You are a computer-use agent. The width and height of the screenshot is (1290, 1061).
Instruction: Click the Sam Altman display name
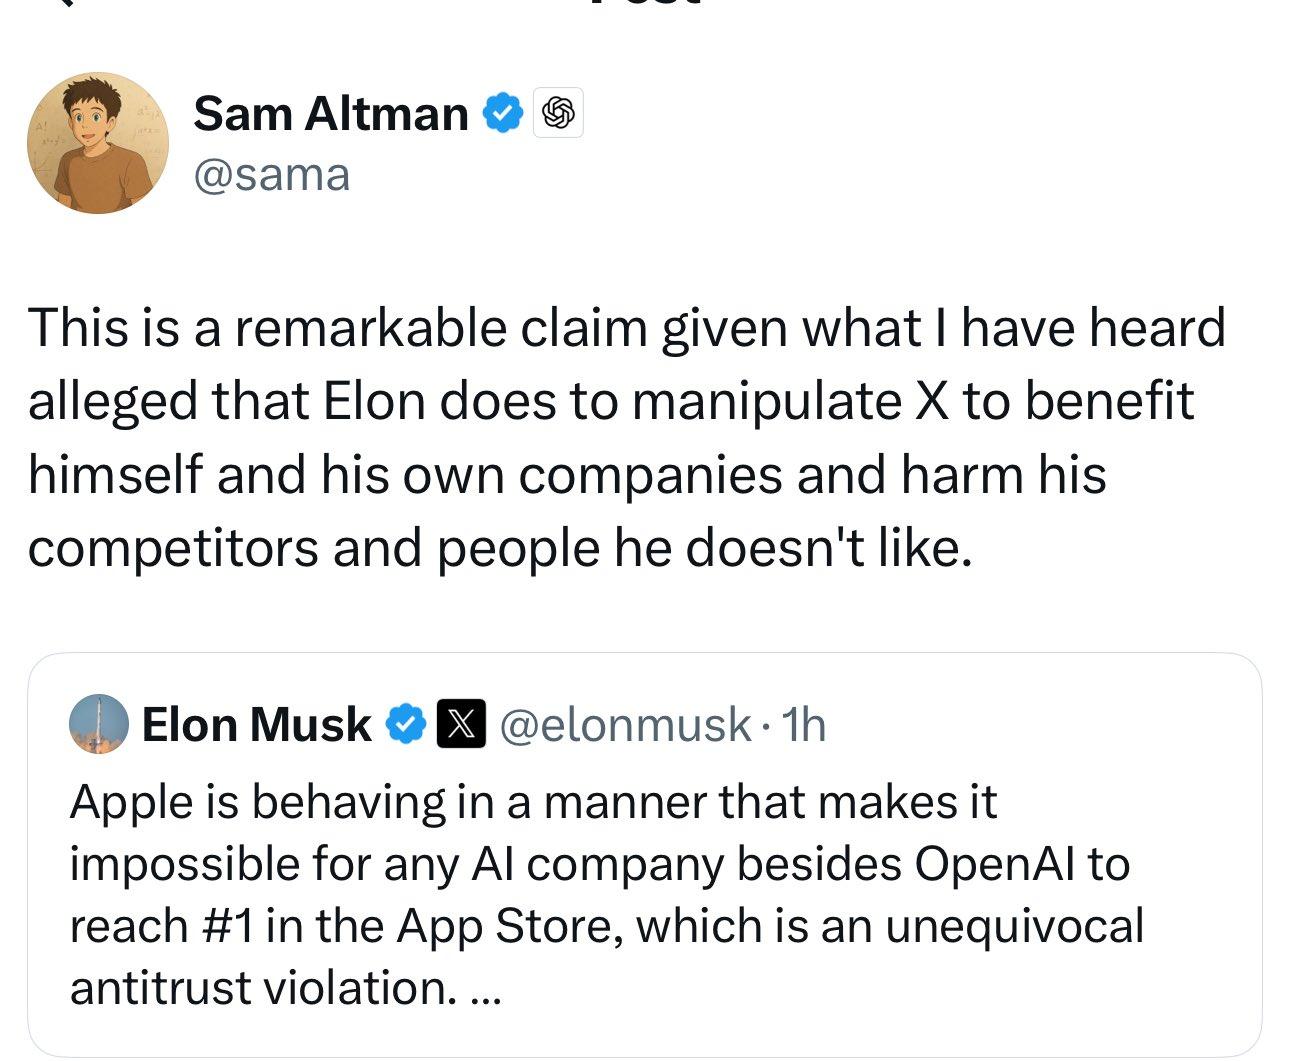click(x=330, y=113)
